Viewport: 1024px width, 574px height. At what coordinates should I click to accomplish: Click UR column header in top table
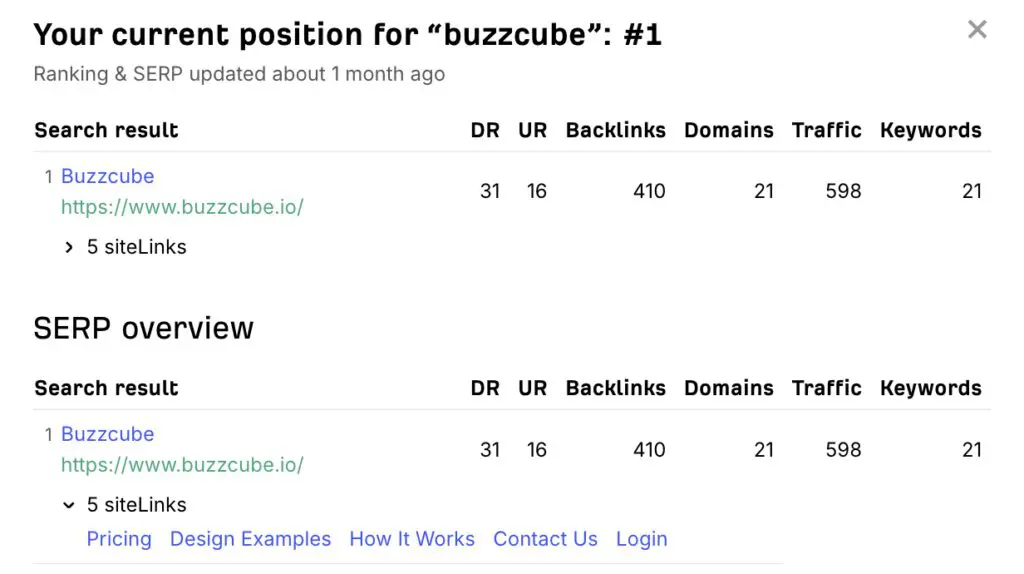tap(532, 130)
